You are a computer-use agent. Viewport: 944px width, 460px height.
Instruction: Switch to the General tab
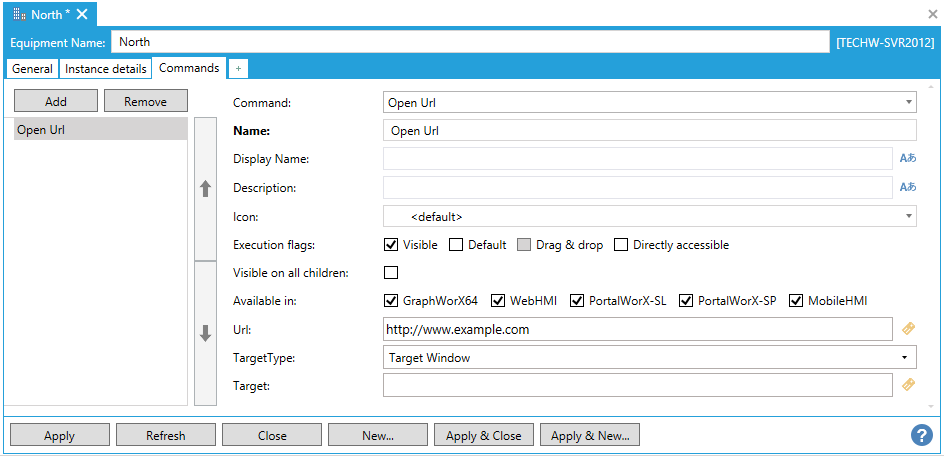click(32, 69)
